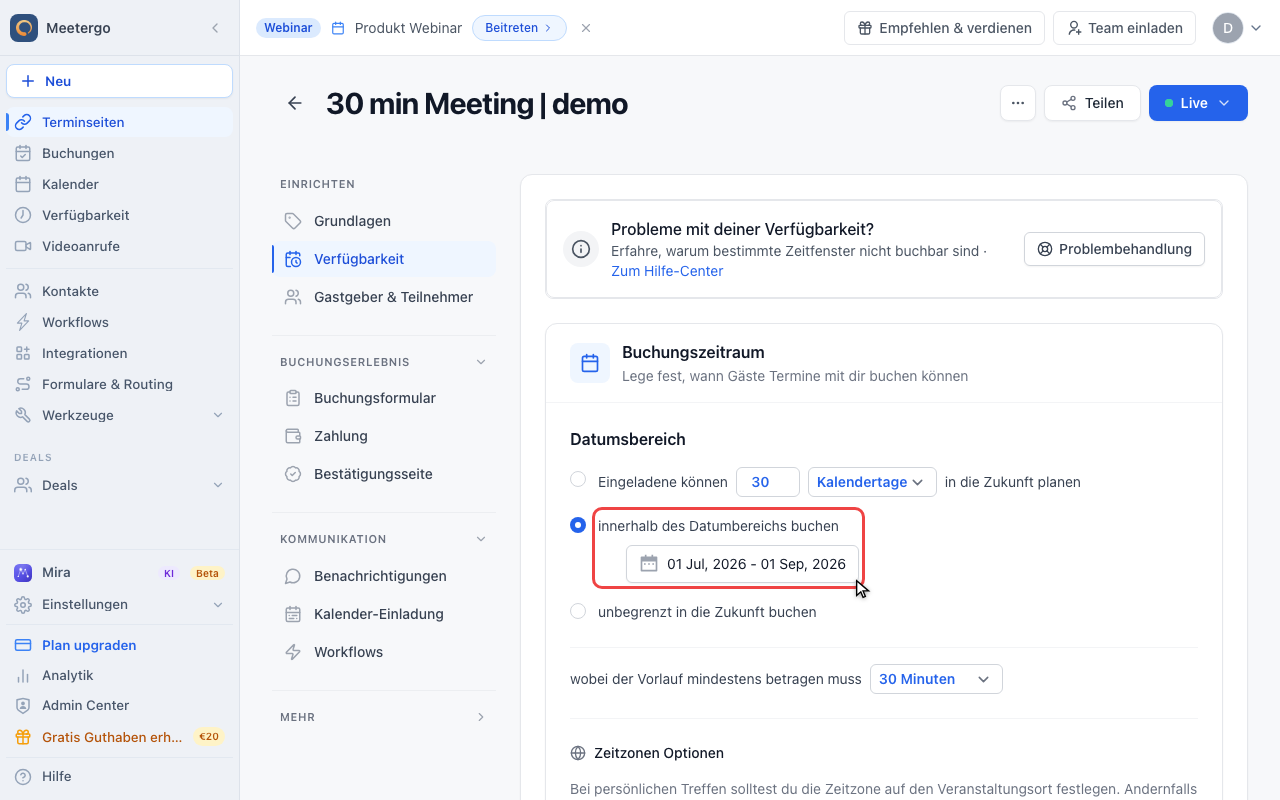
Task: Click the Grundlagen tag icon
Action: pos(293,221)
